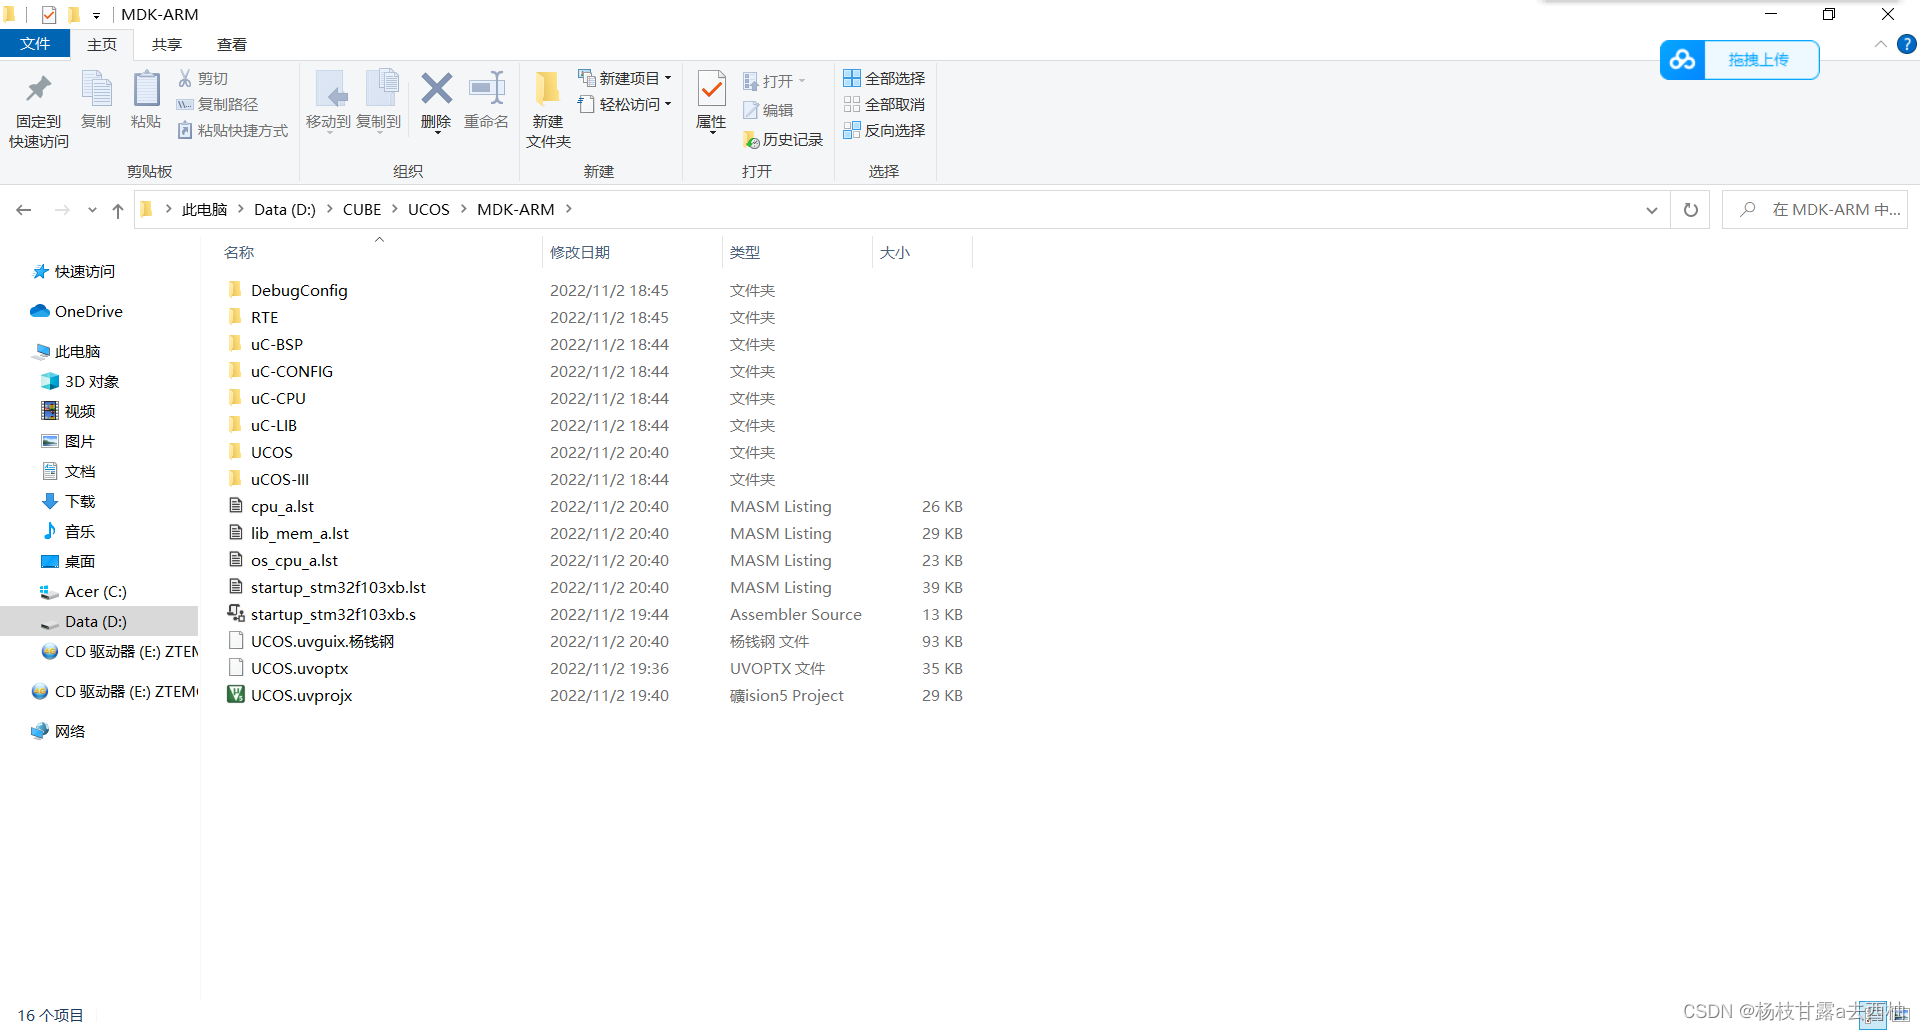Select 3D Objects (3D 对象) in sidebar
Viewport: 1920px width, 1030px height.
(x=80, y=382)
